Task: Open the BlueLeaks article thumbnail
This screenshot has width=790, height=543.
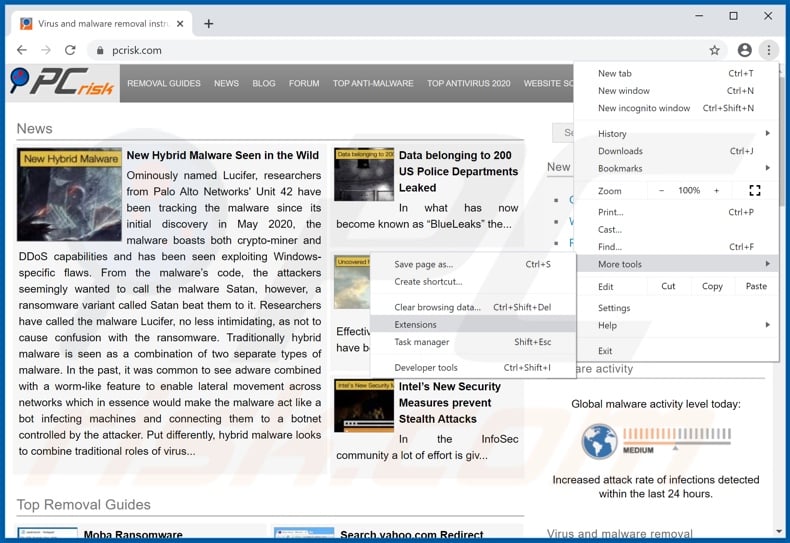Action: click(364, 174)
